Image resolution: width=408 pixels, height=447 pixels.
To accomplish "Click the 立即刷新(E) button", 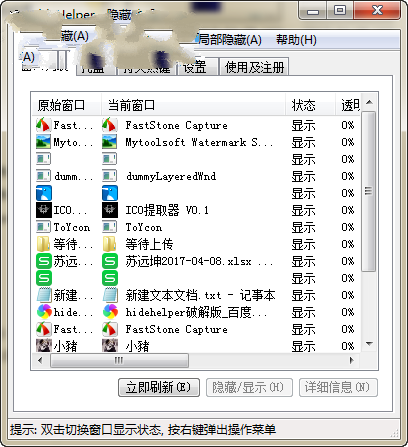I will click(x=159, y=387).
